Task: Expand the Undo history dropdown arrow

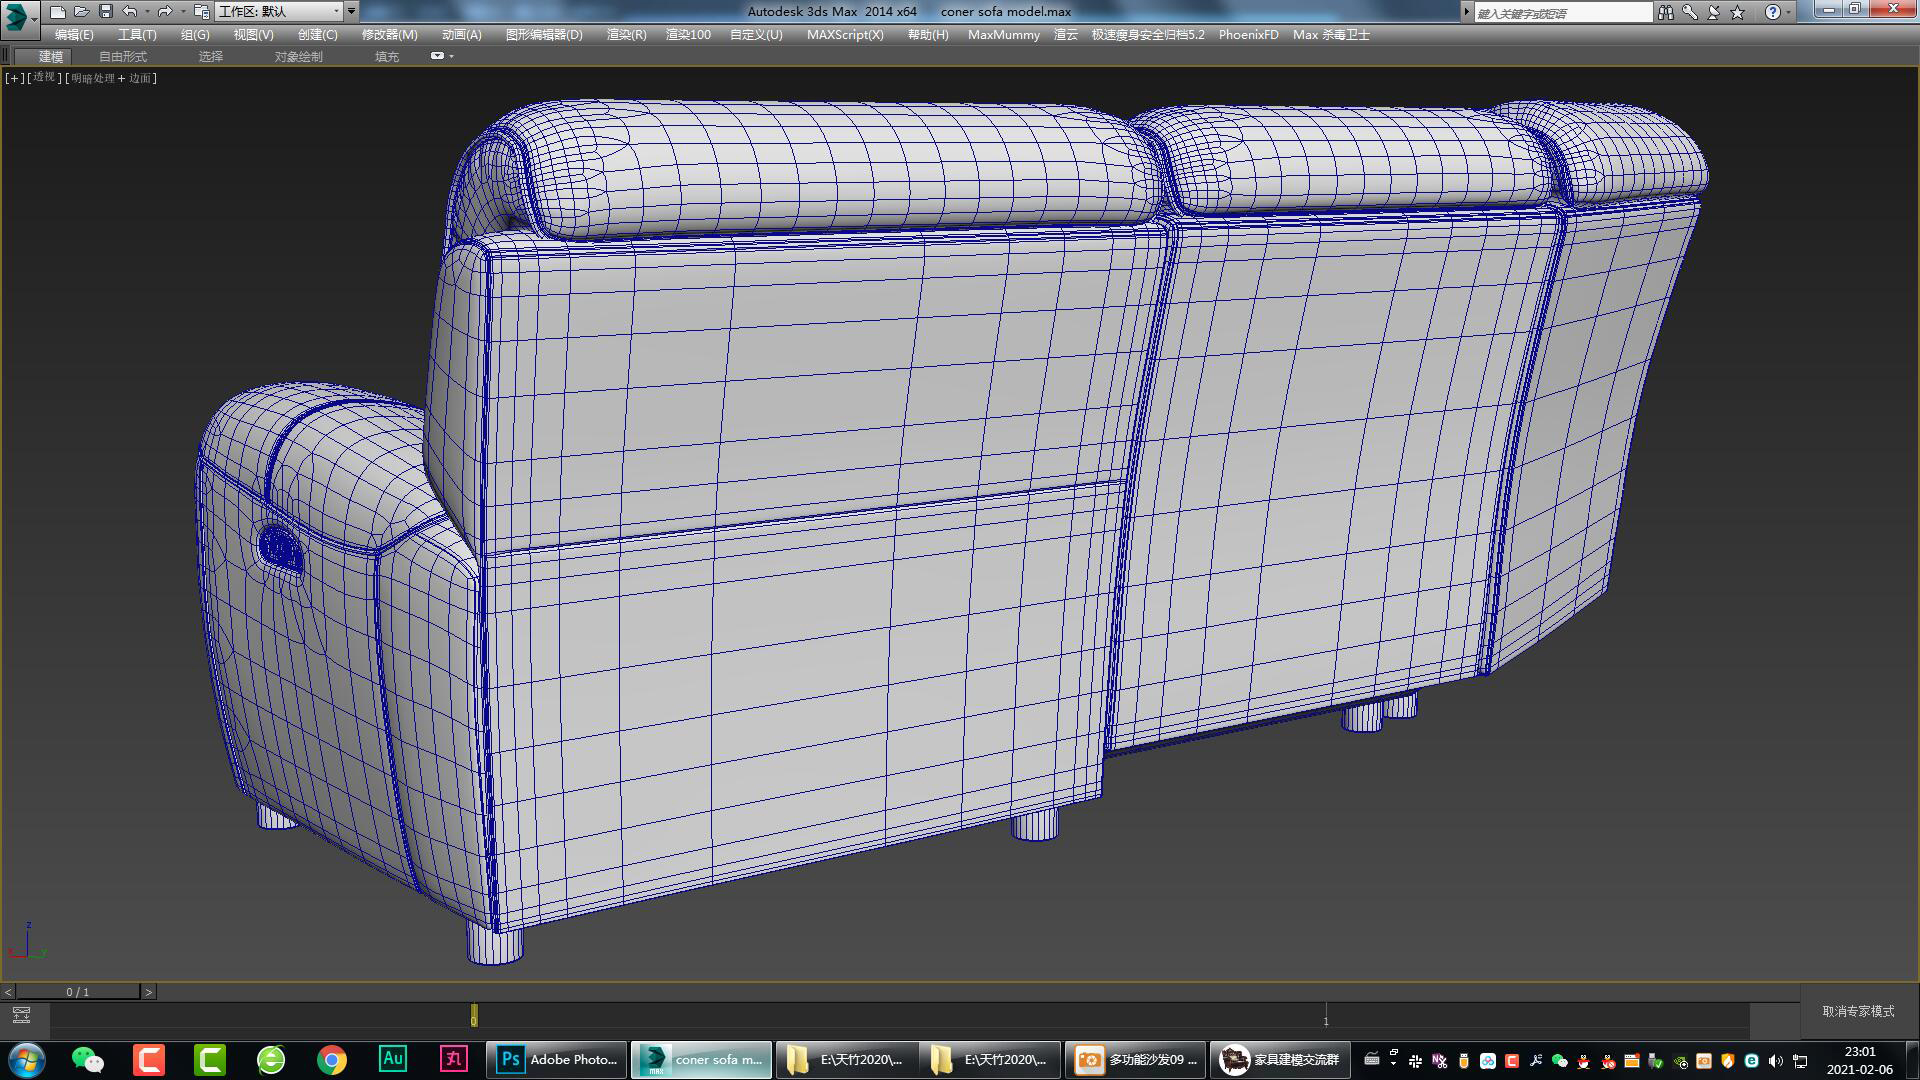Action: point(148,12)
